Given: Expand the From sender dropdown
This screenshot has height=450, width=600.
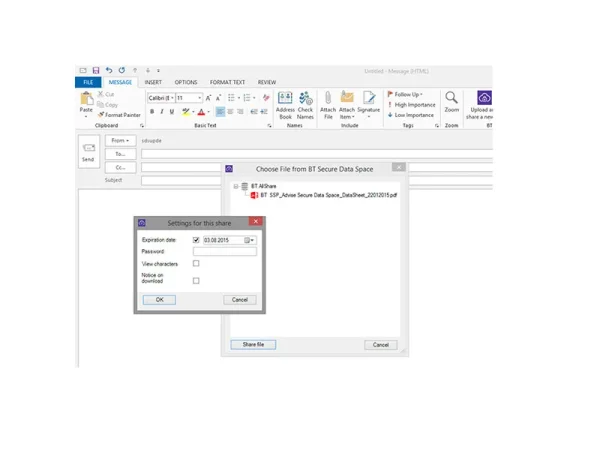Looking at the screenshot, I should [119, 141].
